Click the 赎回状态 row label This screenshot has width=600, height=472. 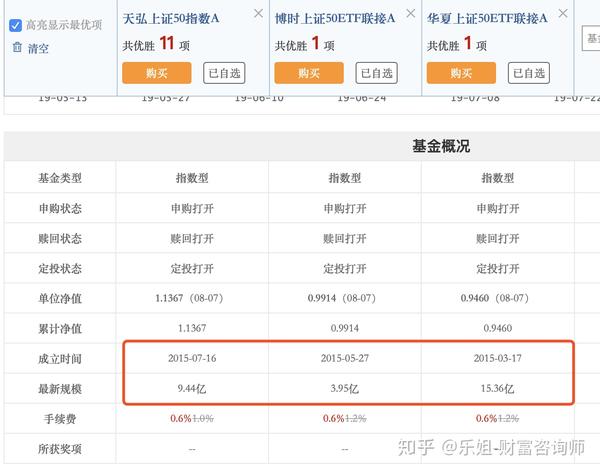[60, 238]
